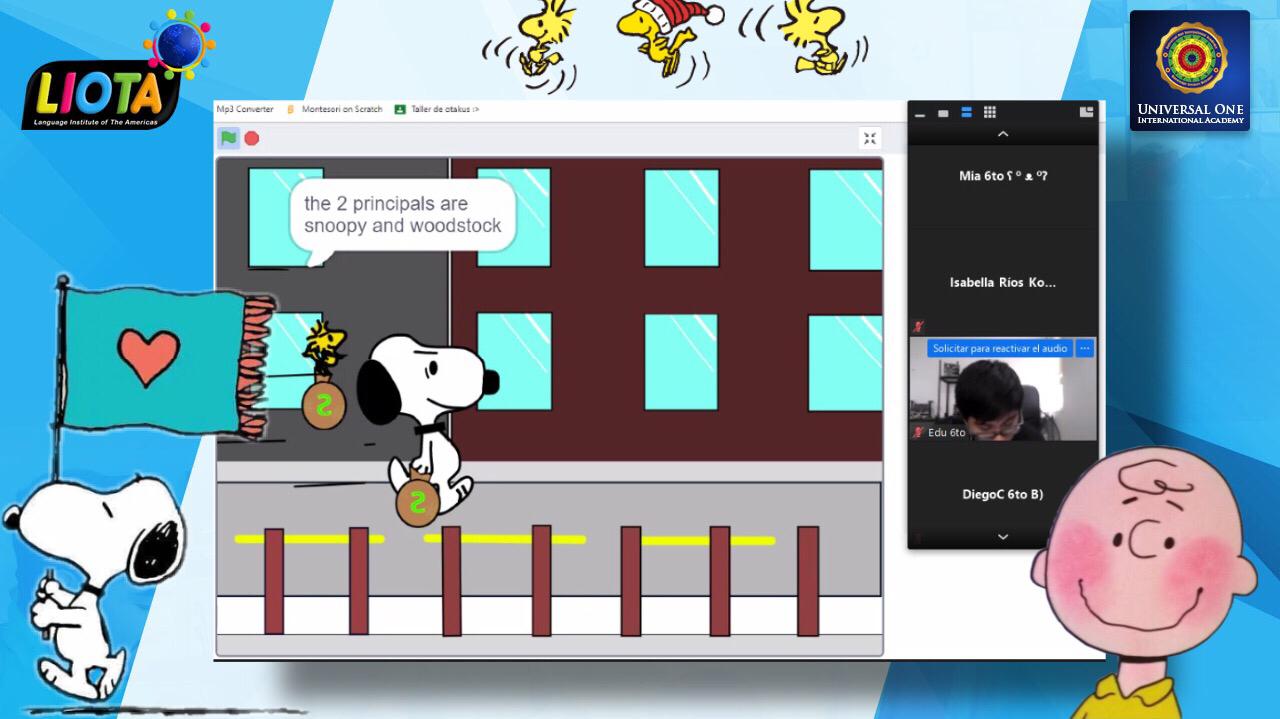Switch Zoom panel to grid gallery view
Screen dimensions: 1280x719
click(989, 112)
